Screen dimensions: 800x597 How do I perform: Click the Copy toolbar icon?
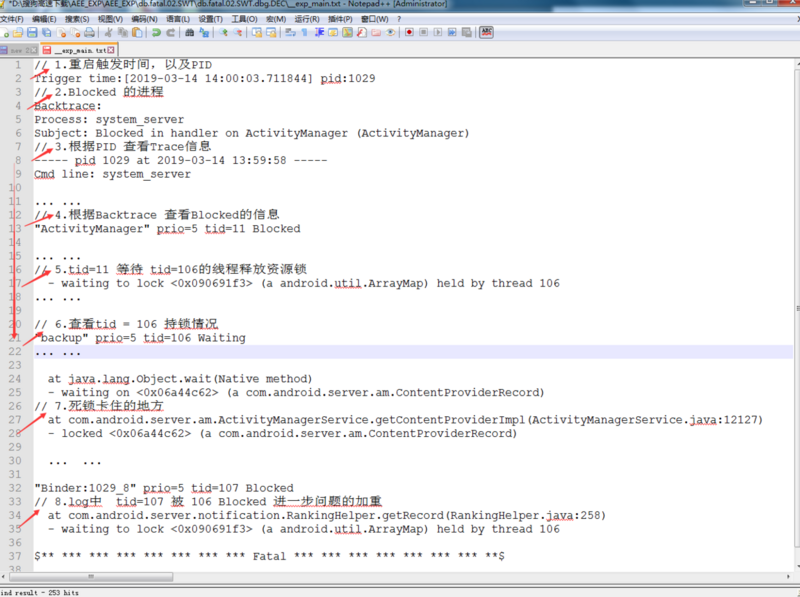click(122, 33)
